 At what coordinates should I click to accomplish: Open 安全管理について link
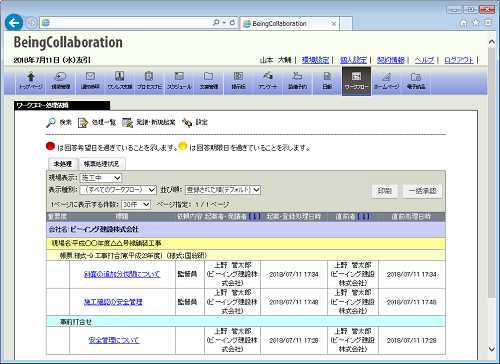point(114,340)
